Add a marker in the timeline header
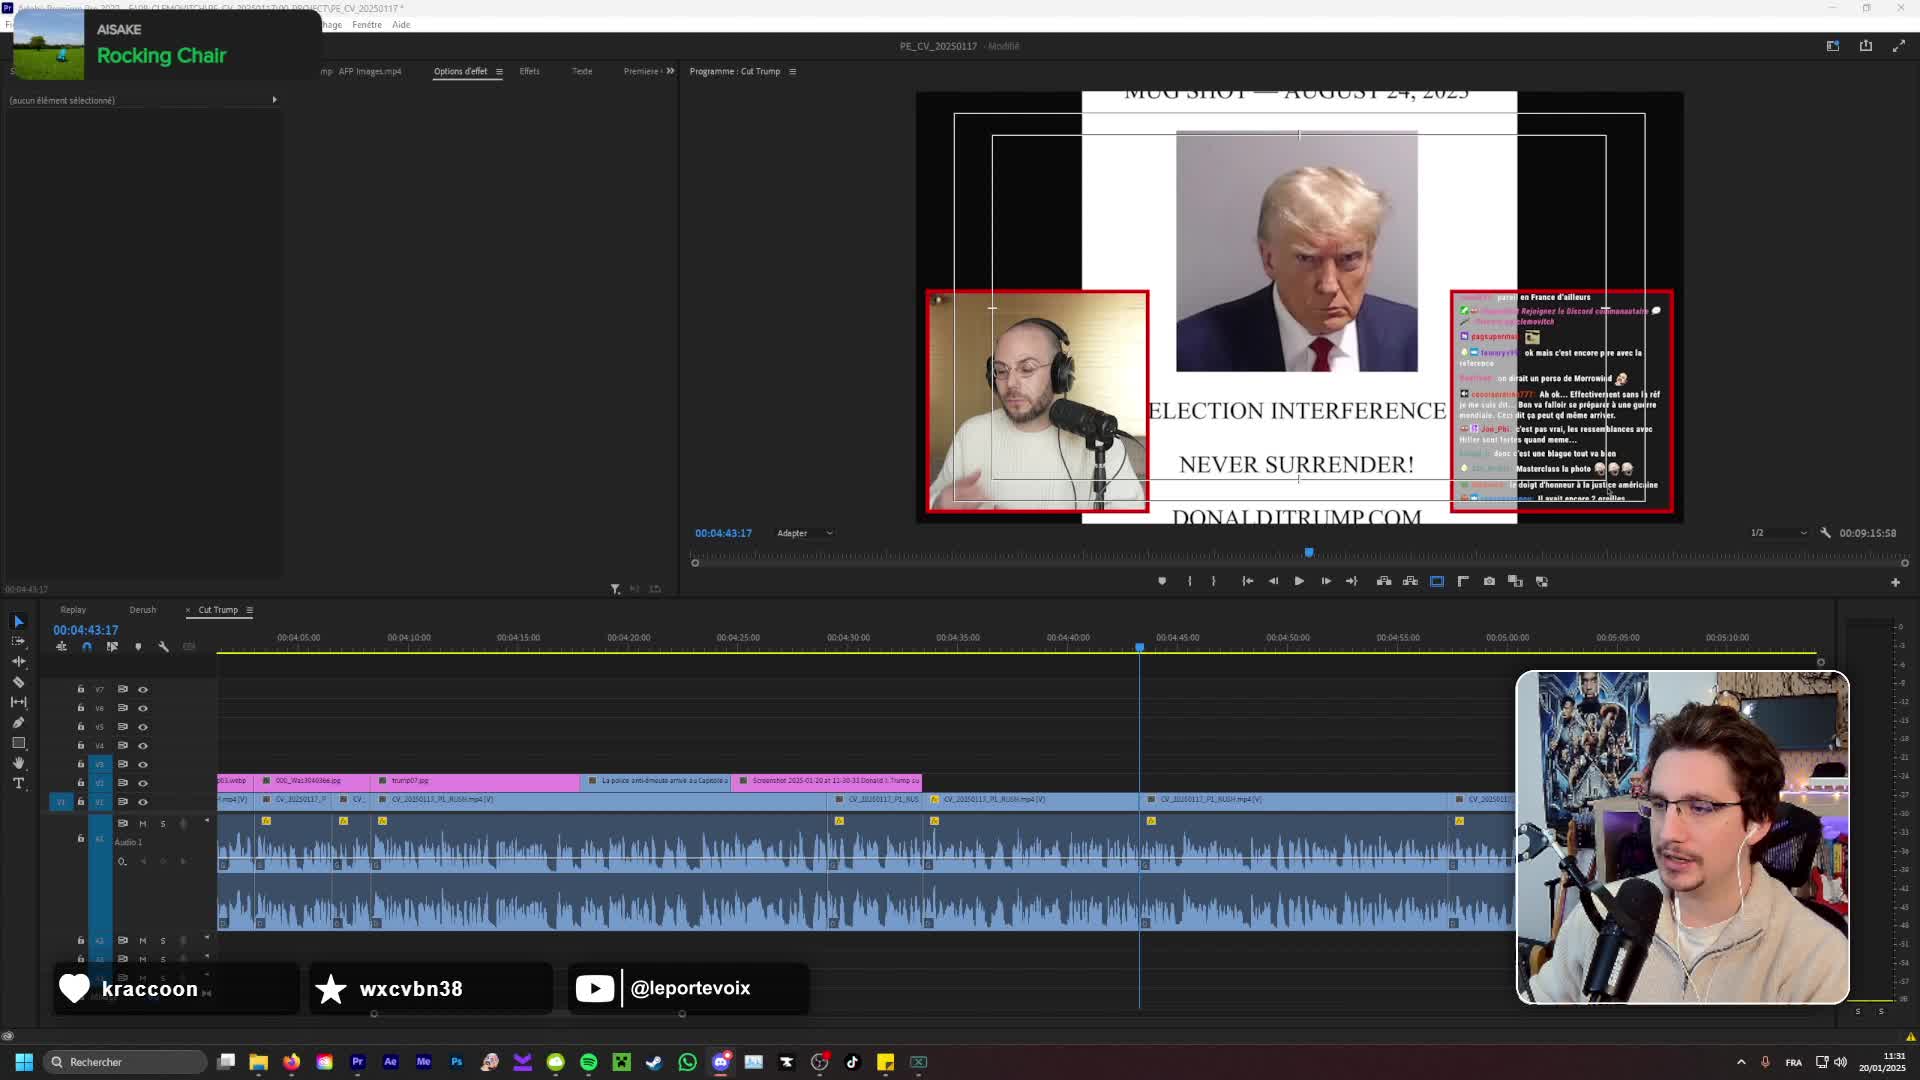 [138, 647]
